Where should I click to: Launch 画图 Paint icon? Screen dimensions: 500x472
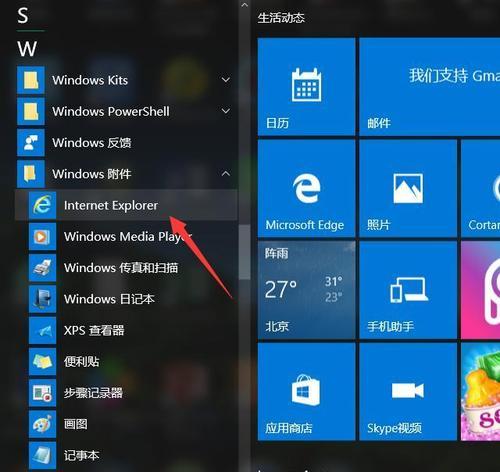(42, 424)
